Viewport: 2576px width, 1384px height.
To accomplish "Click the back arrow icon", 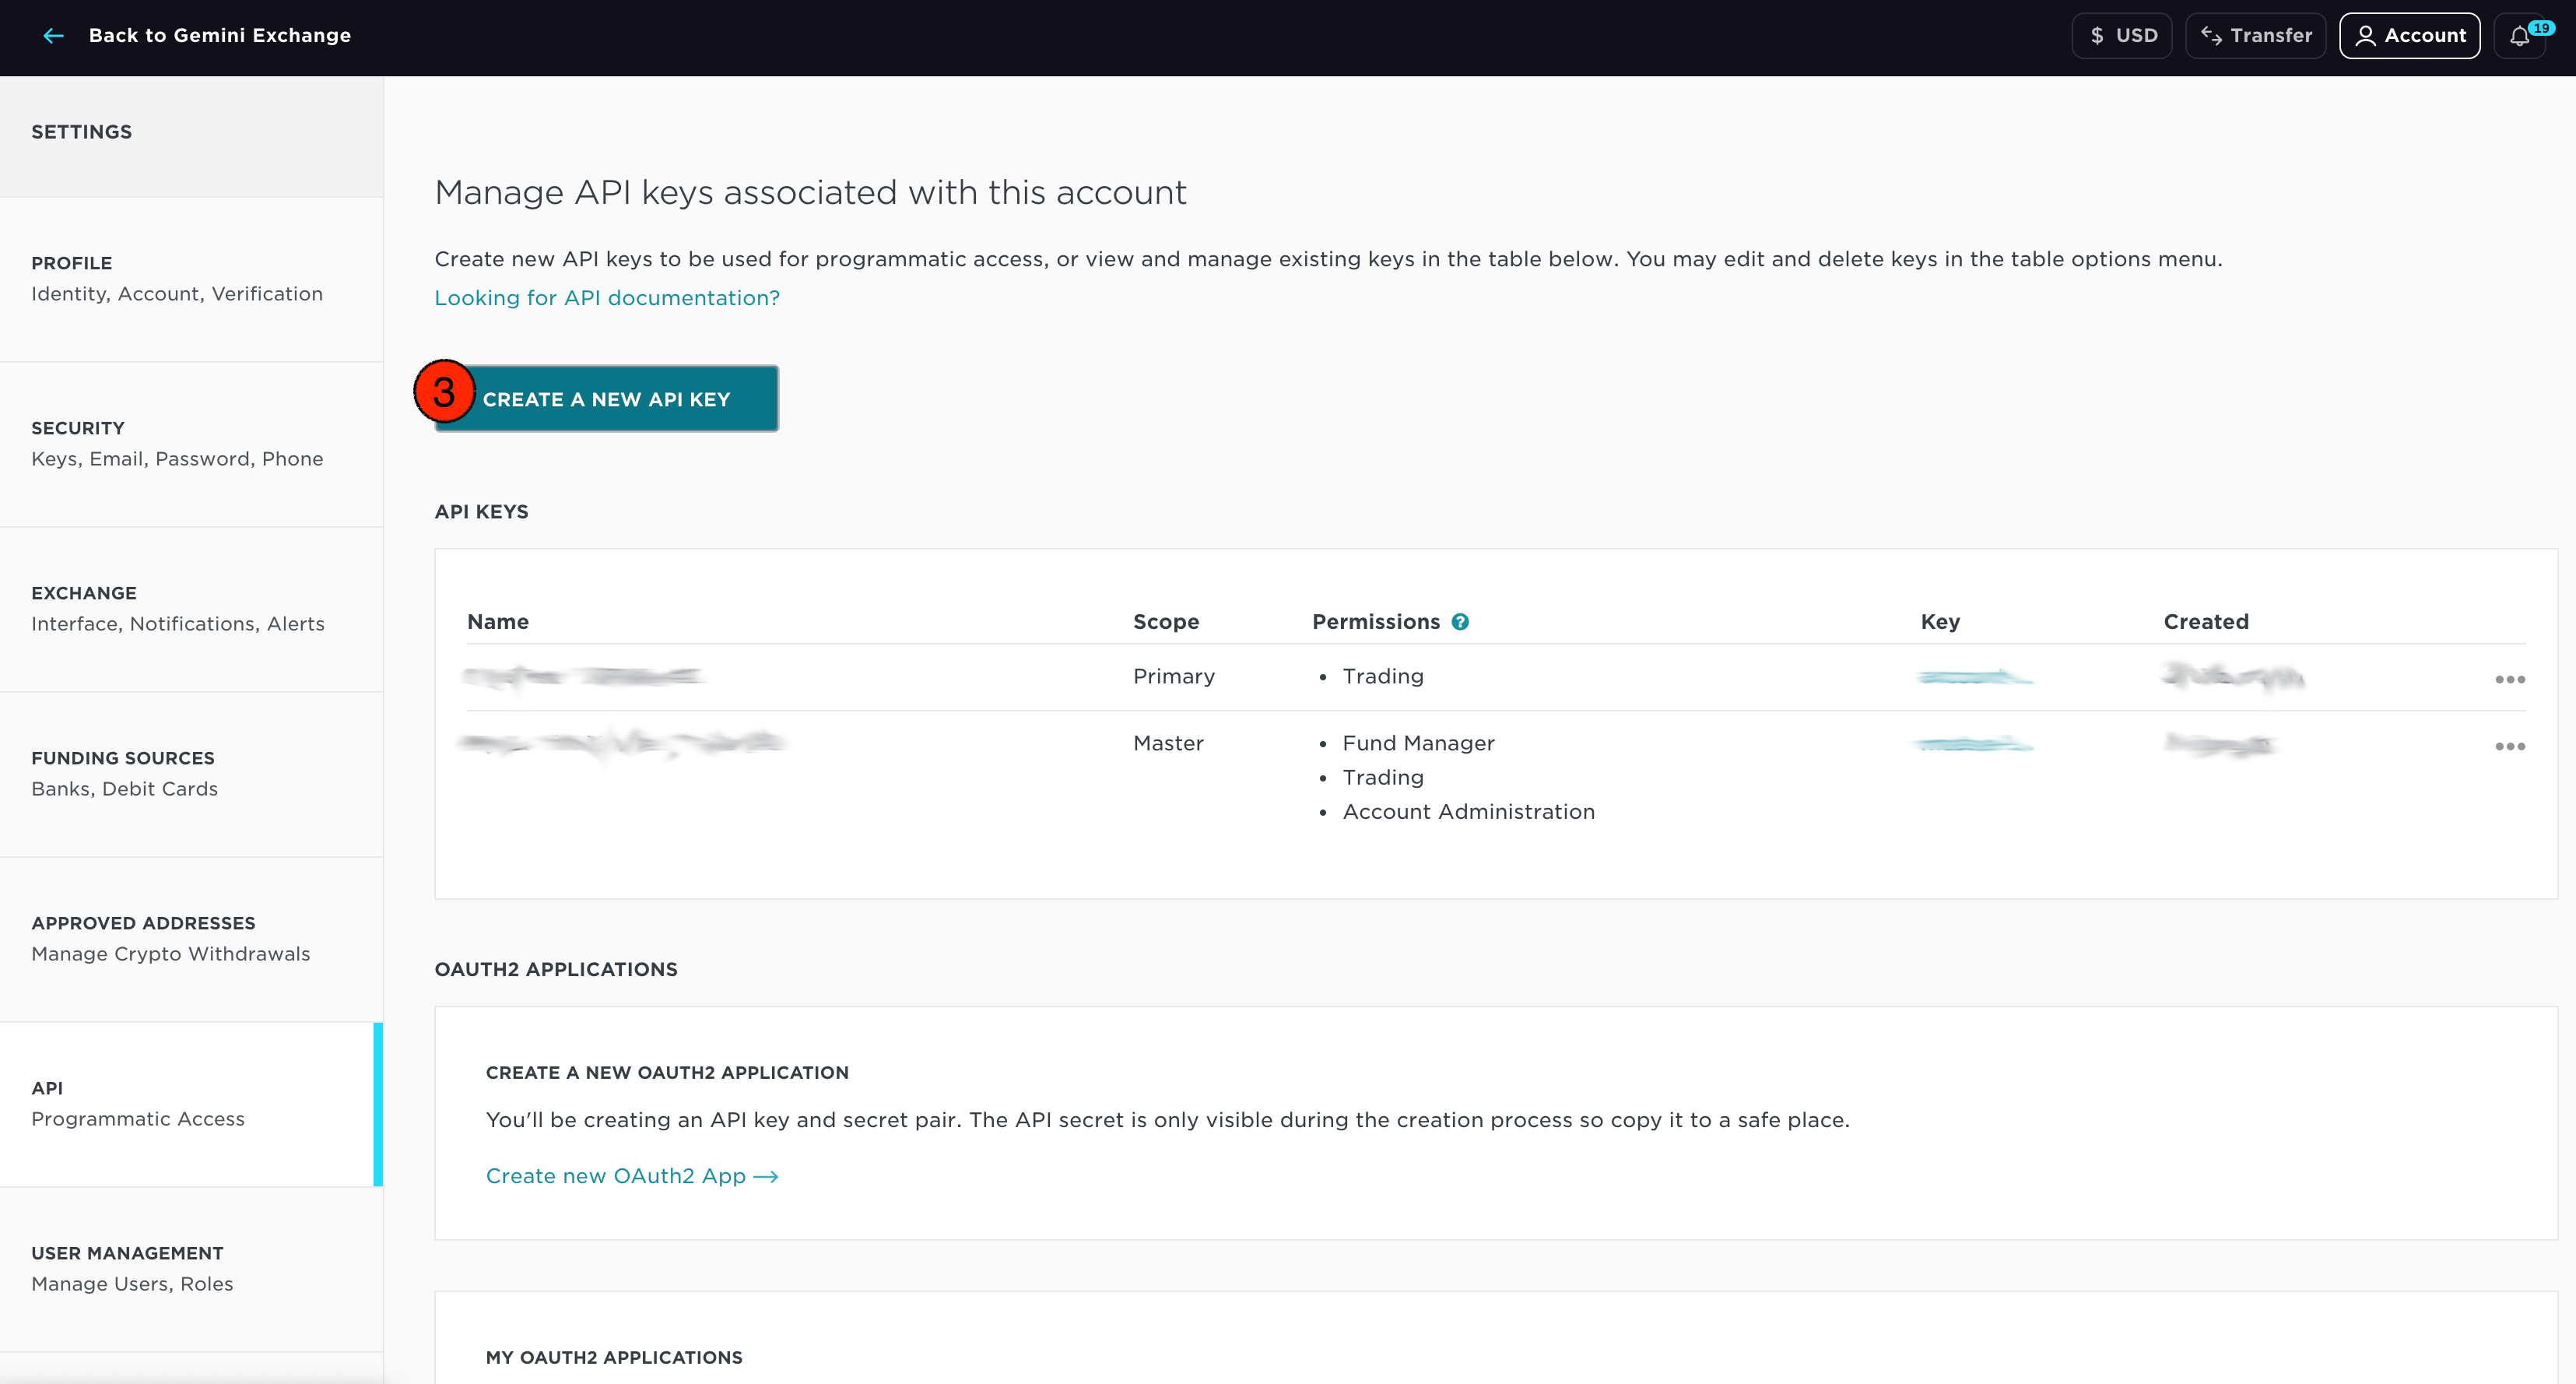I will pyautogui.click(x=54, y=36).
